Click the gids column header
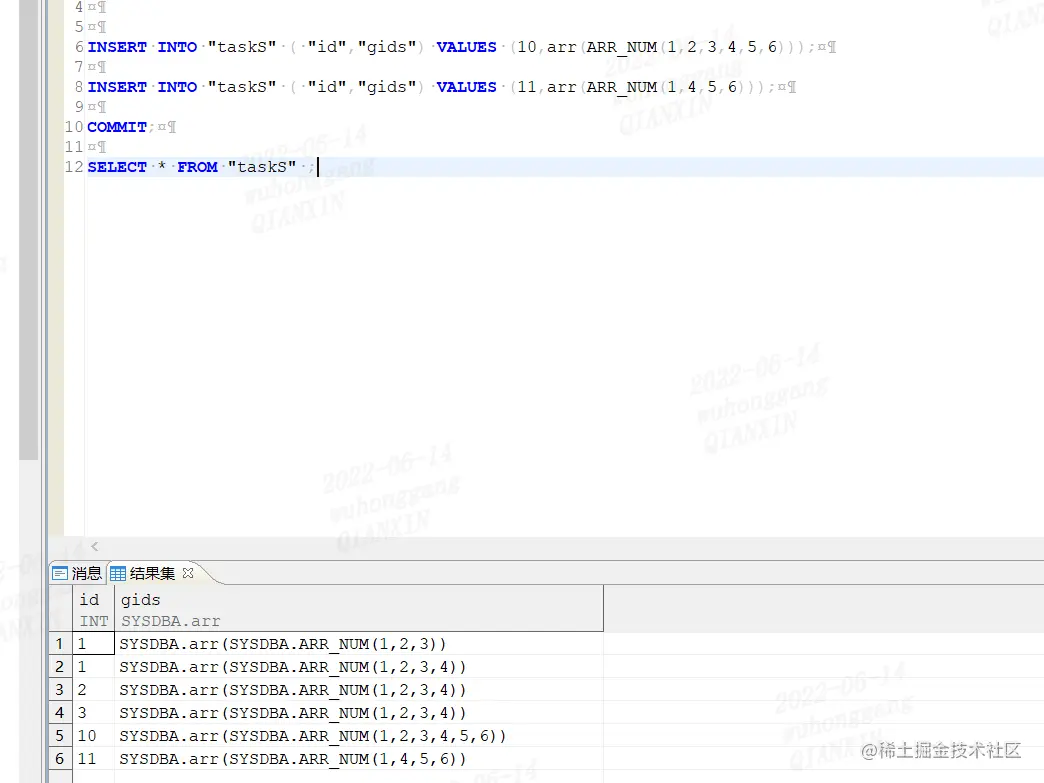This screenshot has width=1044, height=783. click(359, 609)
